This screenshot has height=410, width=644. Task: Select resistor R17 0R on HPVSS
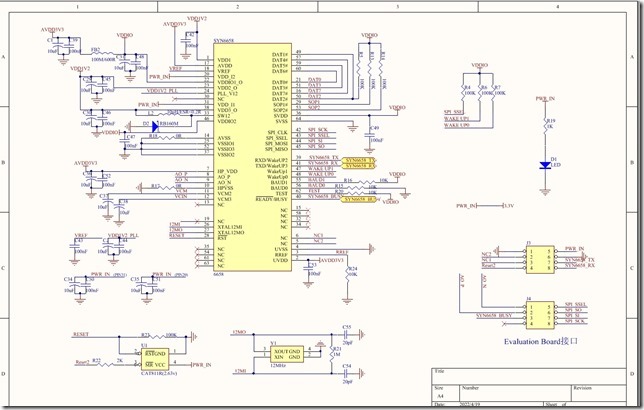pos(166,188)
